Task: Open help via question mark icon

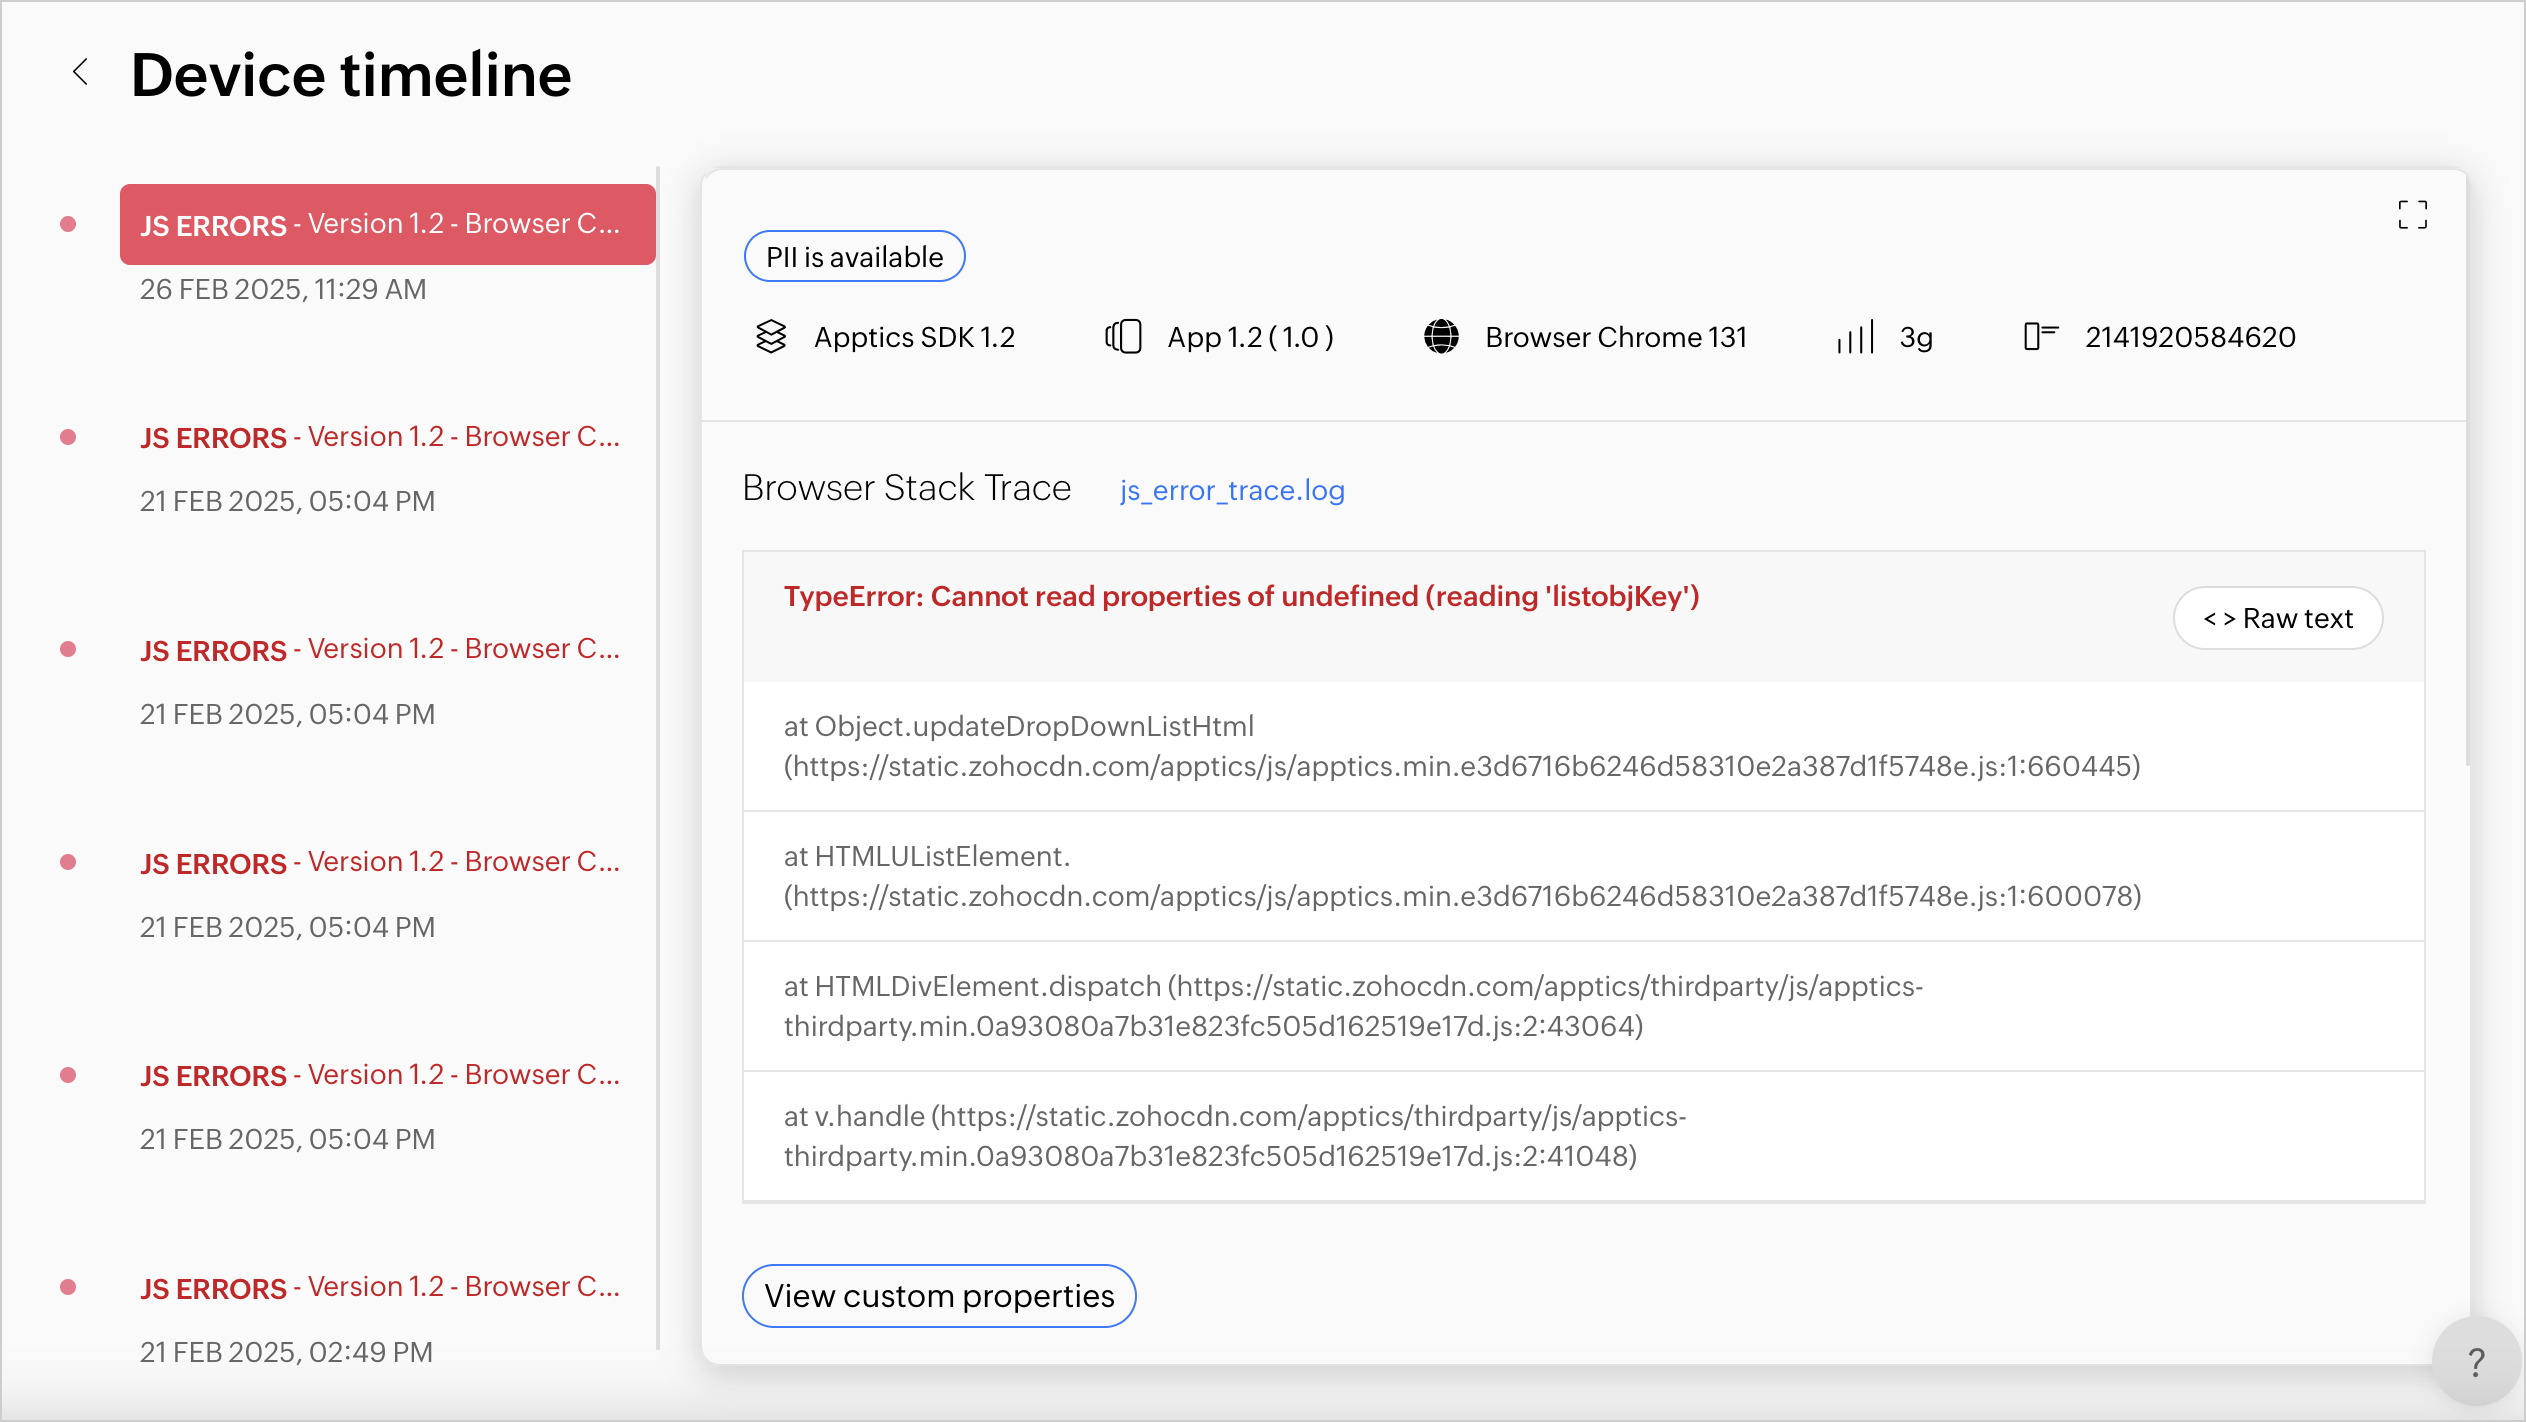Action: 2476,1362
